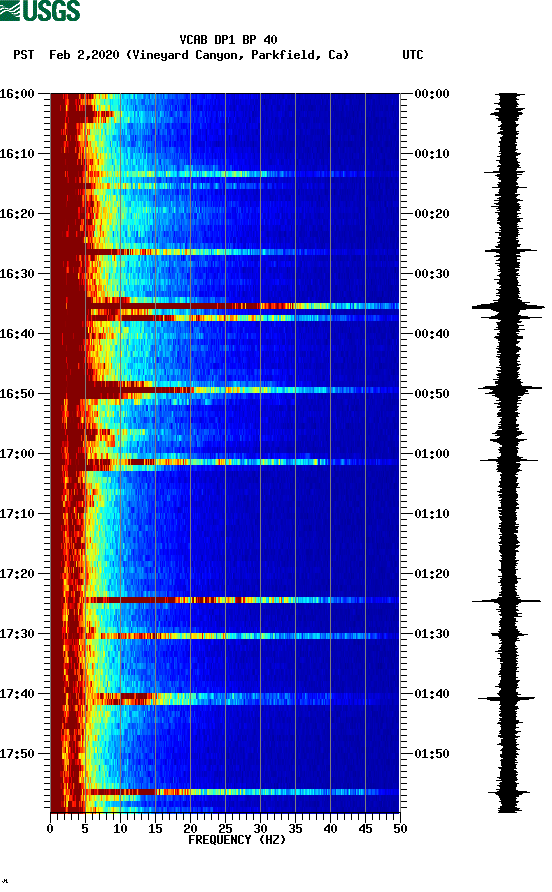Click the 20 Hz frequency axis label
Viewport: 552px width, 892px height.
[190, 828]
